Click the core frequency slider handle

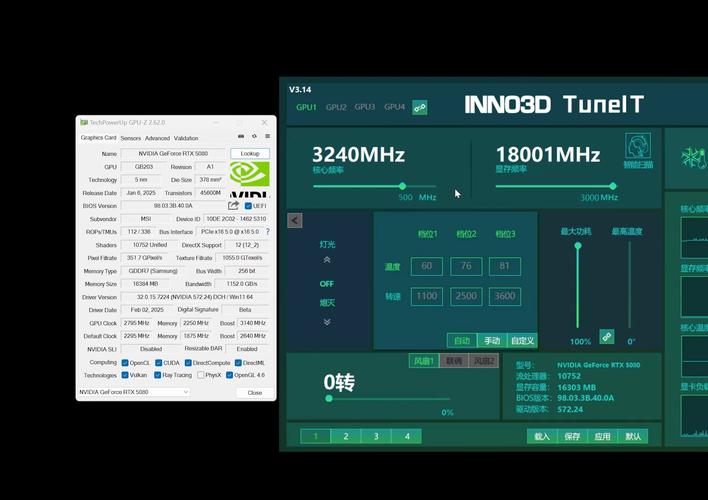(x=402, y=186)
